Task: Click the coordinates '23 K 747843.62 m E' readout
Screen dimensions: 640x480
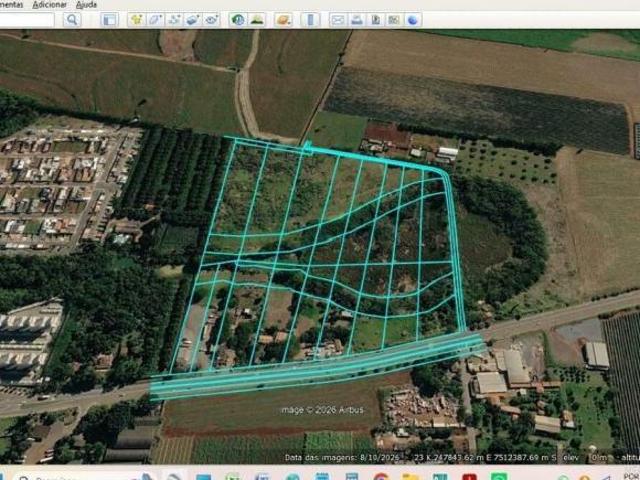Action: tap(455, 458)
